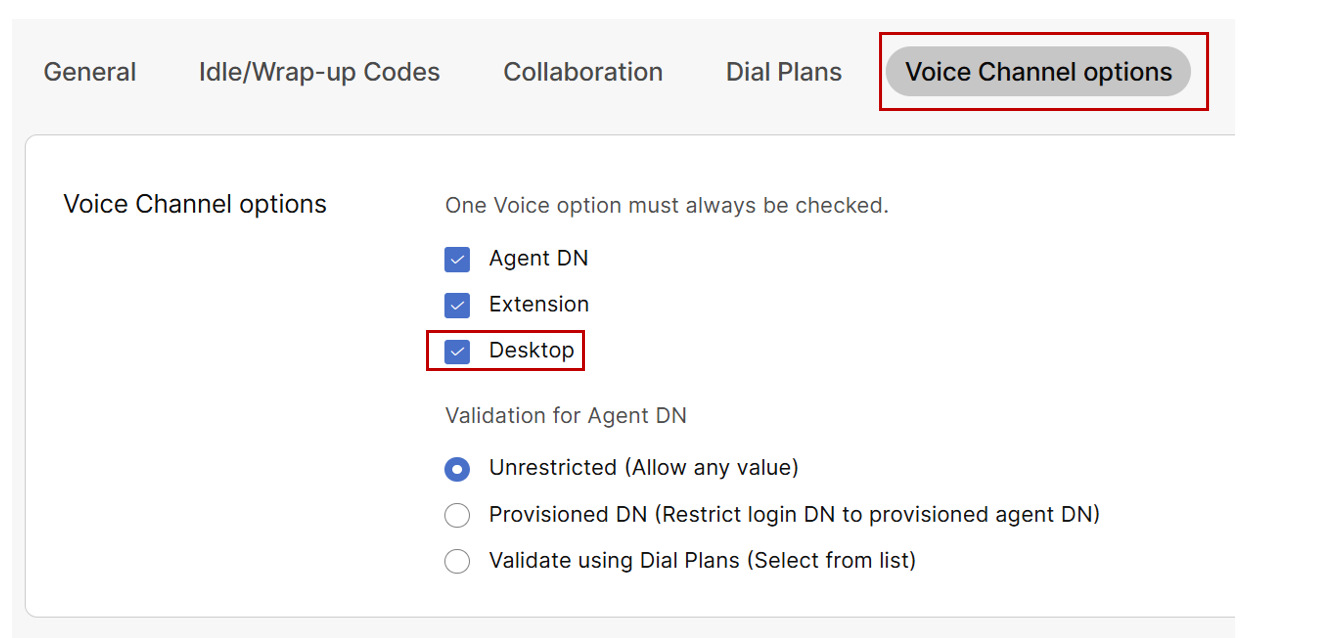1336x638 pixels.
Task: Click the "Voice Channel options" section heading
Action: click(x=195, y=204)
